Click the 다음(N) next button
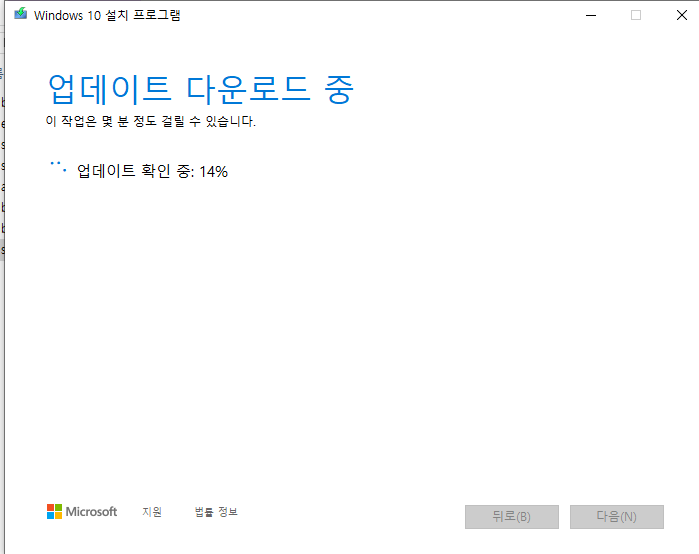Screen dimensions: 699x554 pyautogui.click(x=617, y=517)
